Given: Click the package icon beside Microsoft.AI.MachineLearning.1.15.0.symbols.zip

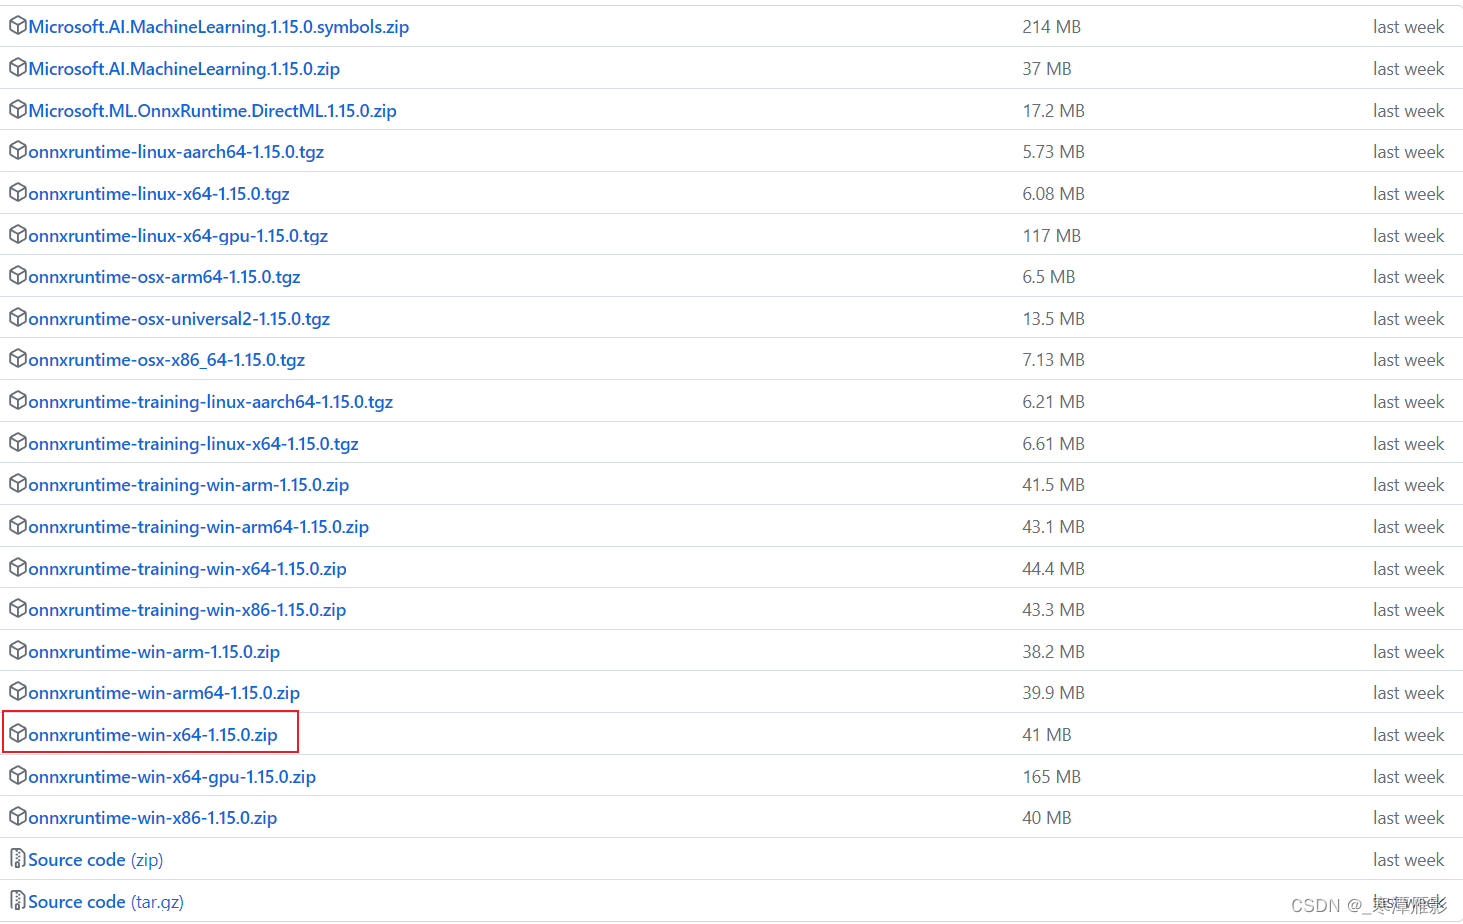Looking at the screenshot, I should pos(18,26).
